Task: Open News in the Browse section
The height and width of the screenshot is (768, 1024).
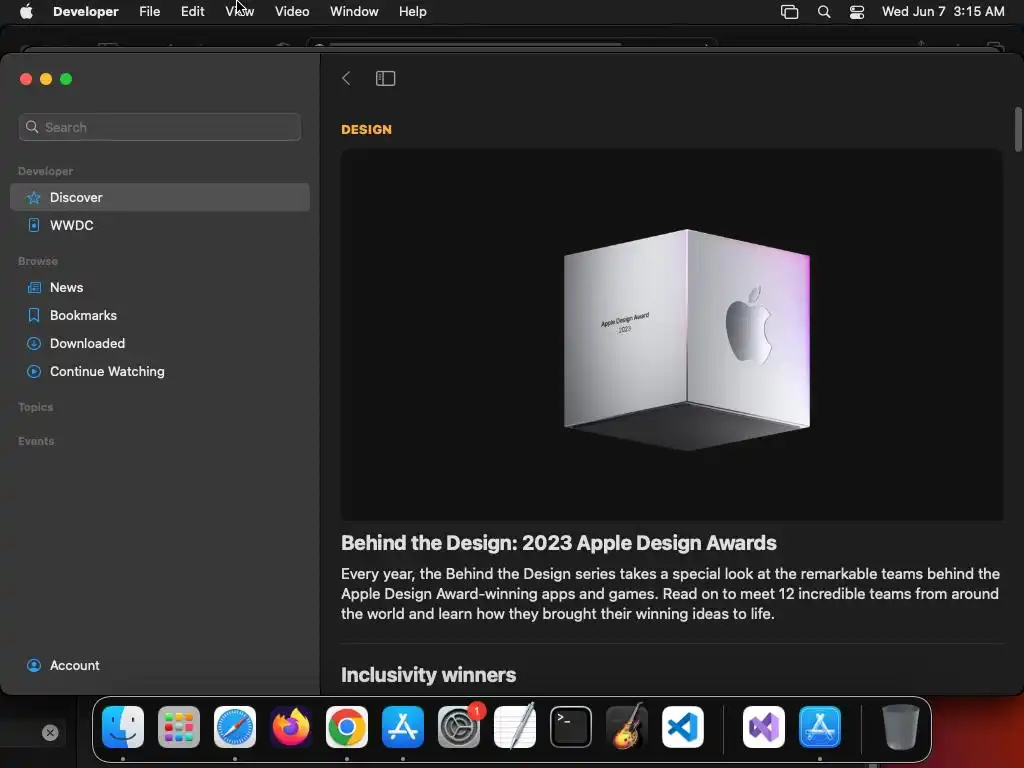Action: 160,287
